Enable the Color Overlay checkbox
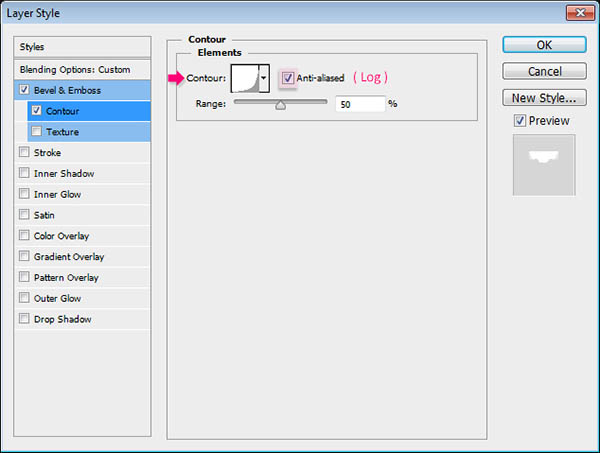 pos(24,235)
